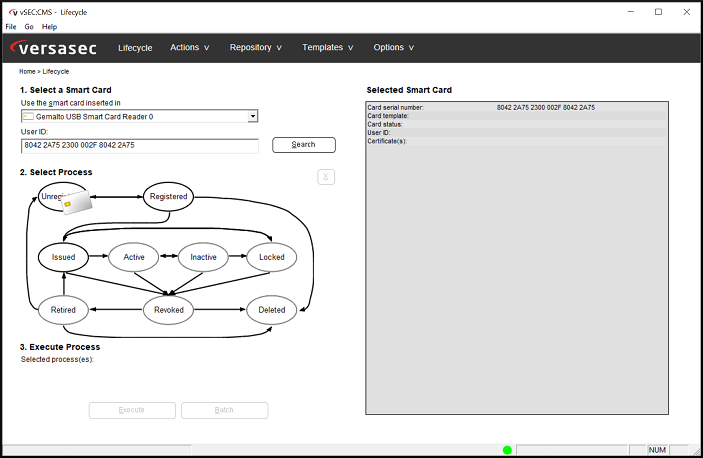Expand the Repository dropdown menu
703x458 pixels.
(255, 47)
